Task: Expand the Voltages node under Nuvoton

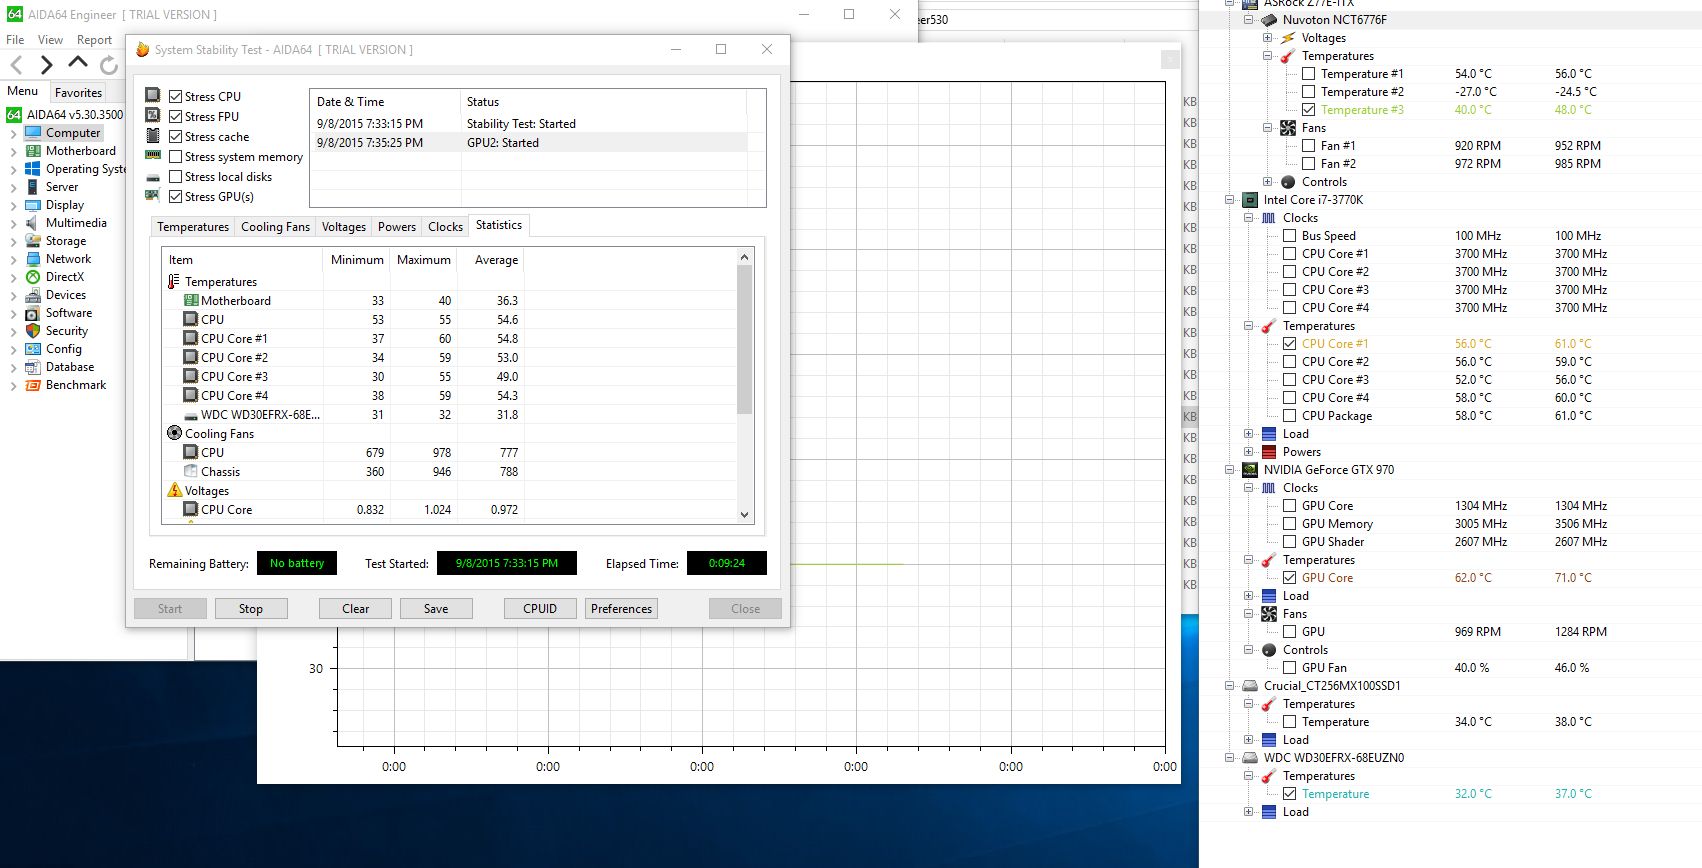Action: point(1267,38)
